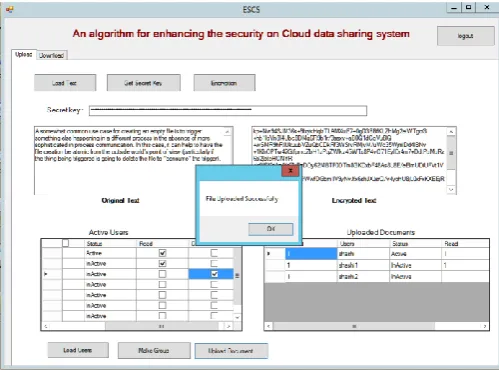The image size is (499, 370).
Task: Click the Encryption button
Action: point(224,83)
